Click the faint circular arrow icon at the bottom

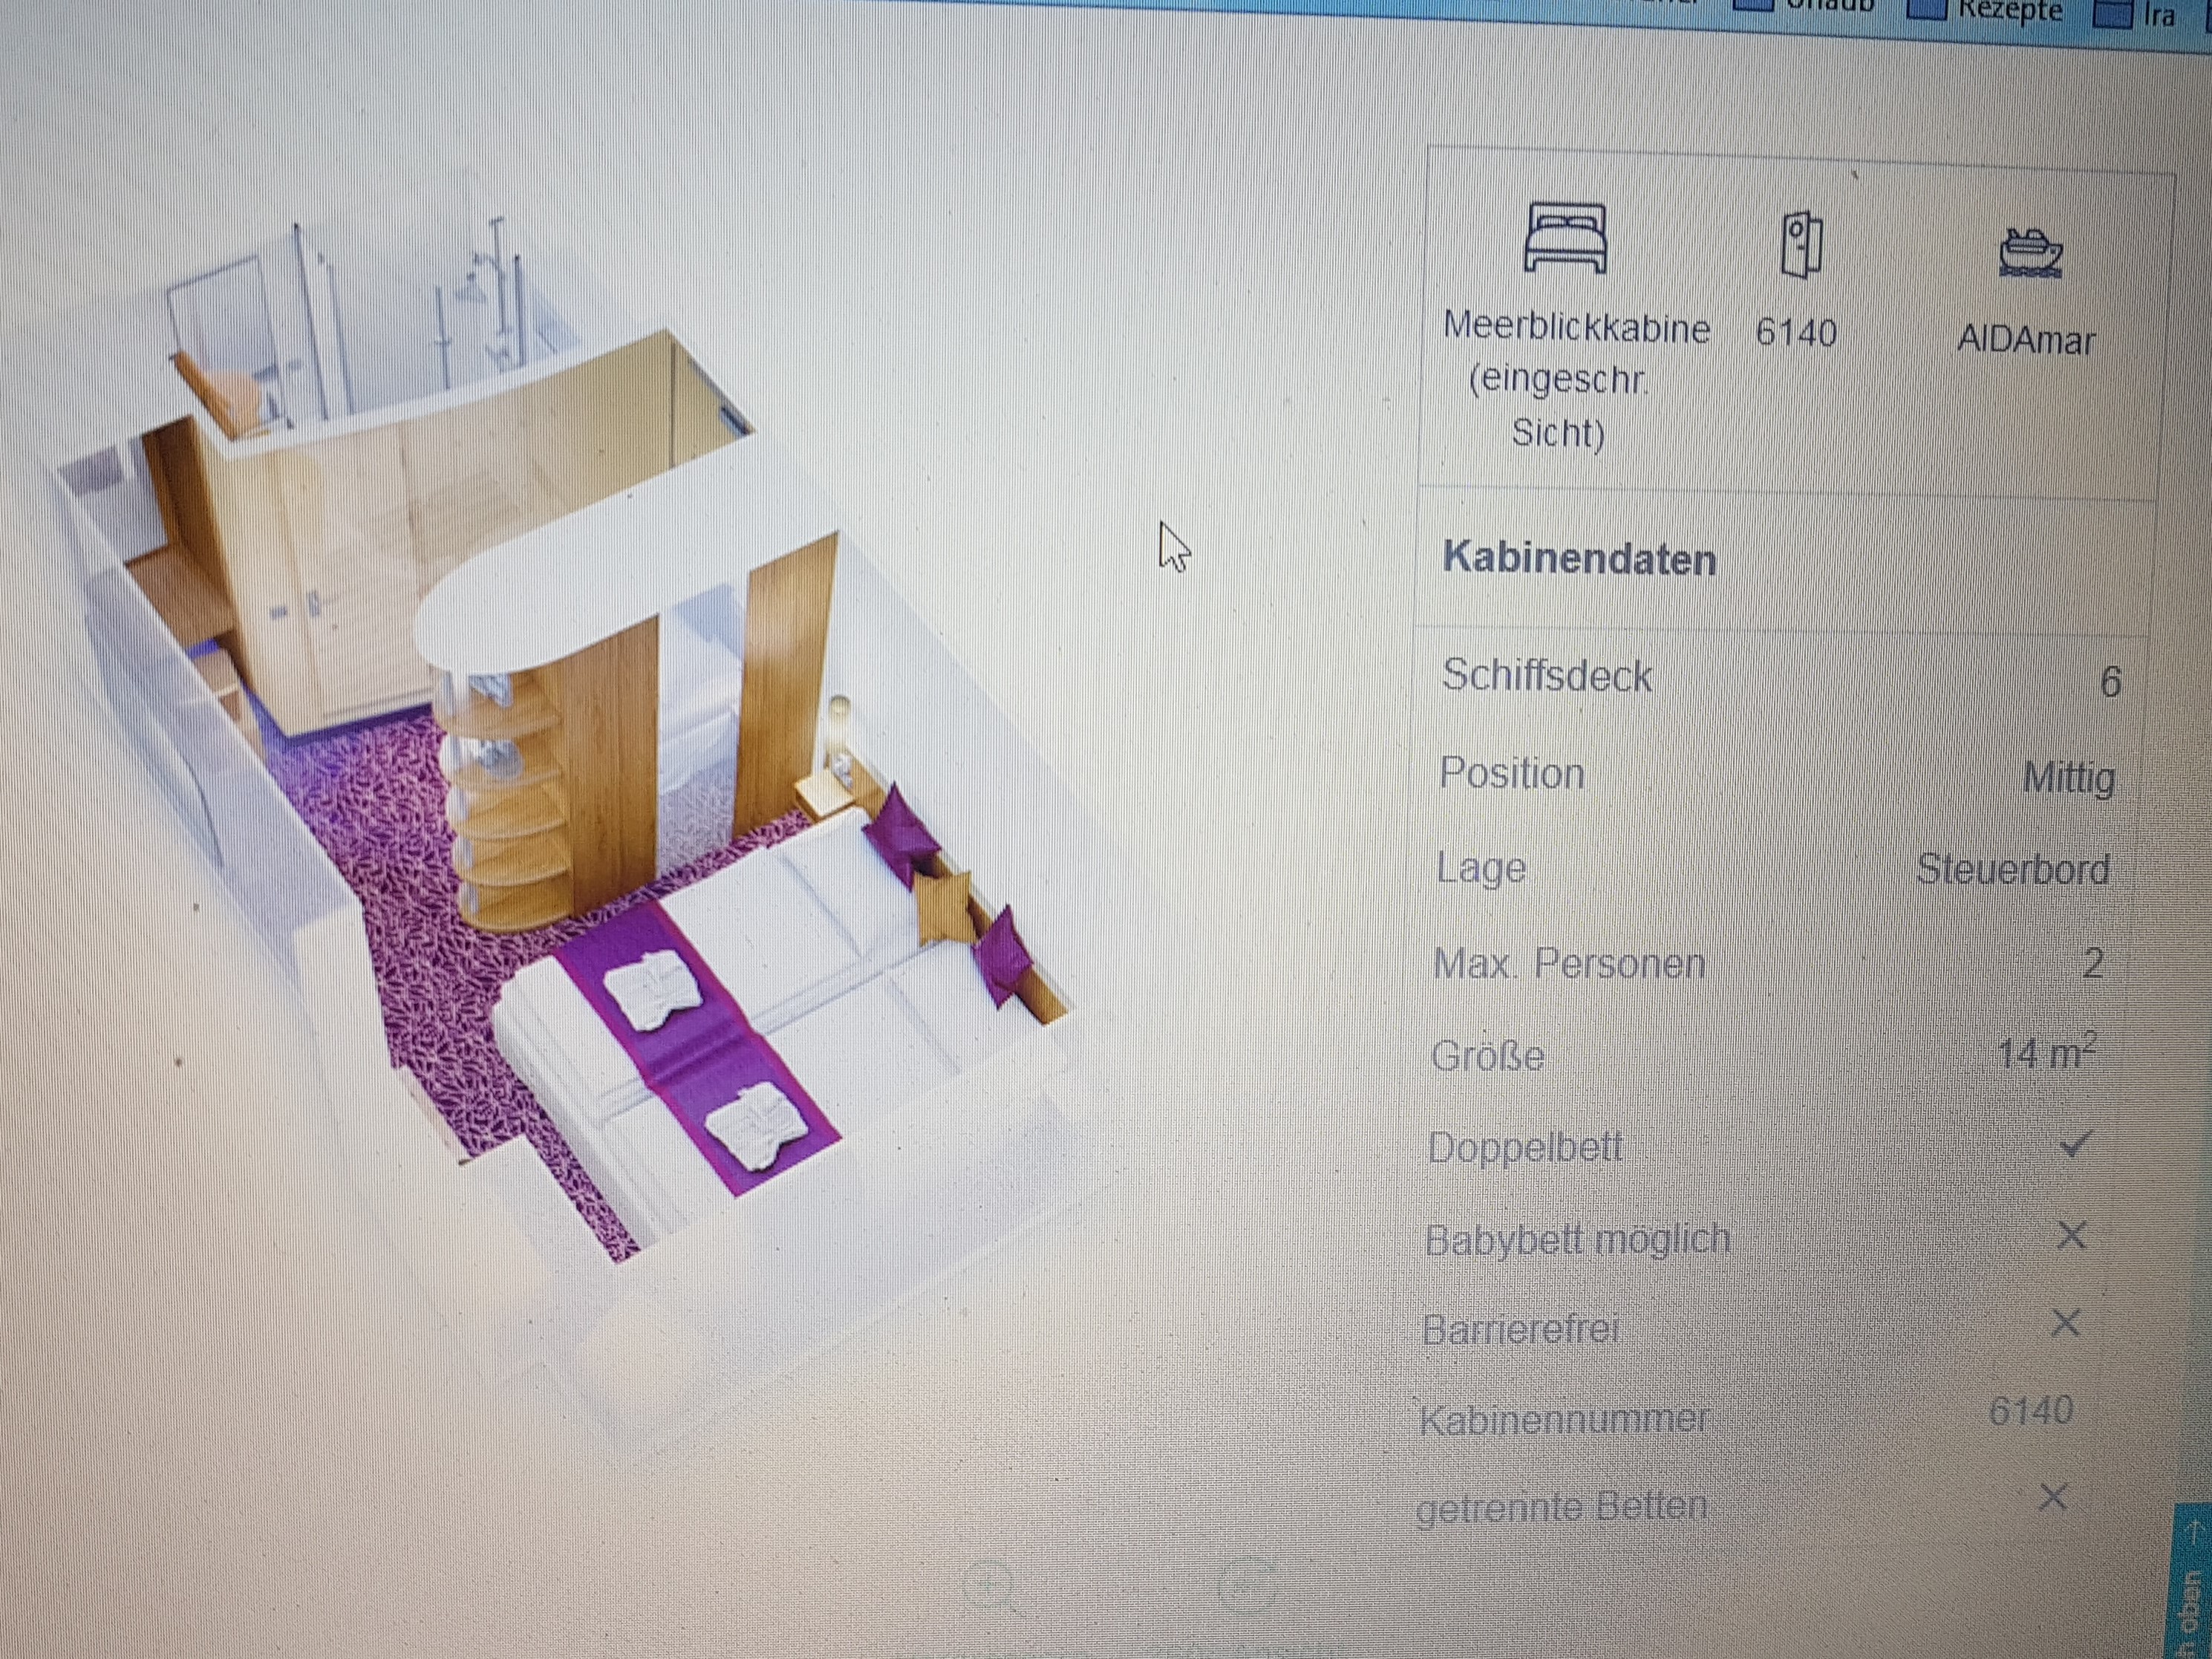tap(1246, 1584)
